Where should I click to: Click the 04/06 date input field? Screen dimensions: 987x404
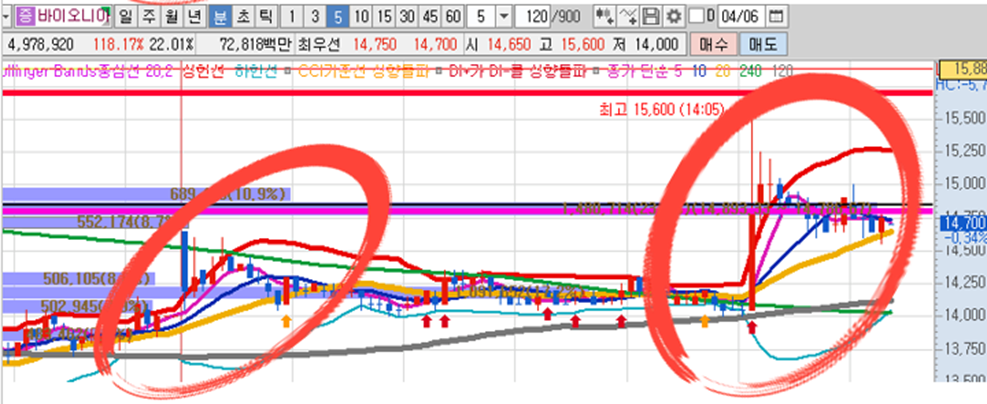(x=741, y=16)
